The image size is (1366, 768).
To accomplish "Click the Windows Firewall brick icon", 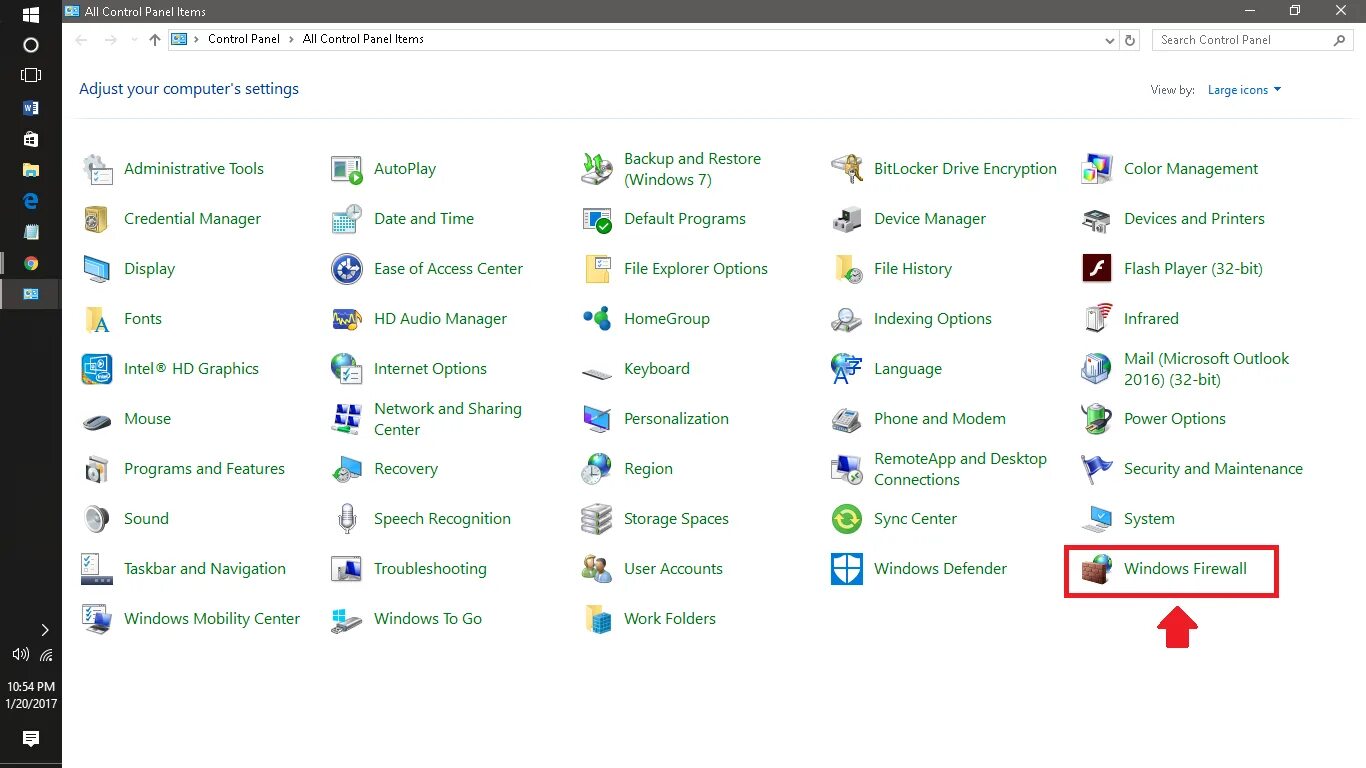I will coord(1097,569).
